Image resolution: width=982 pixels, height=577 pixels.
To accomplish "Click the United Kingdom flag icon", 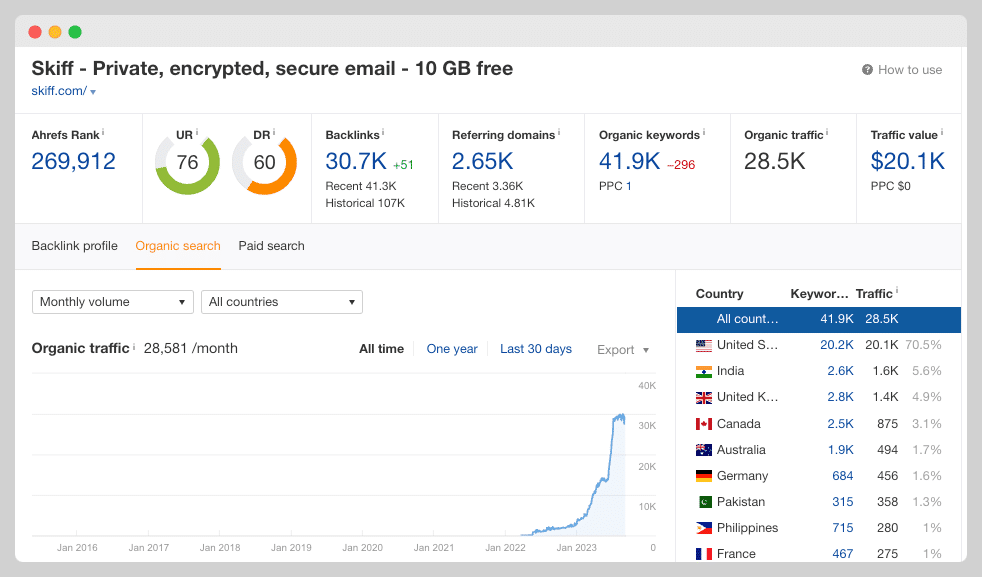I will tap(704, 397).
